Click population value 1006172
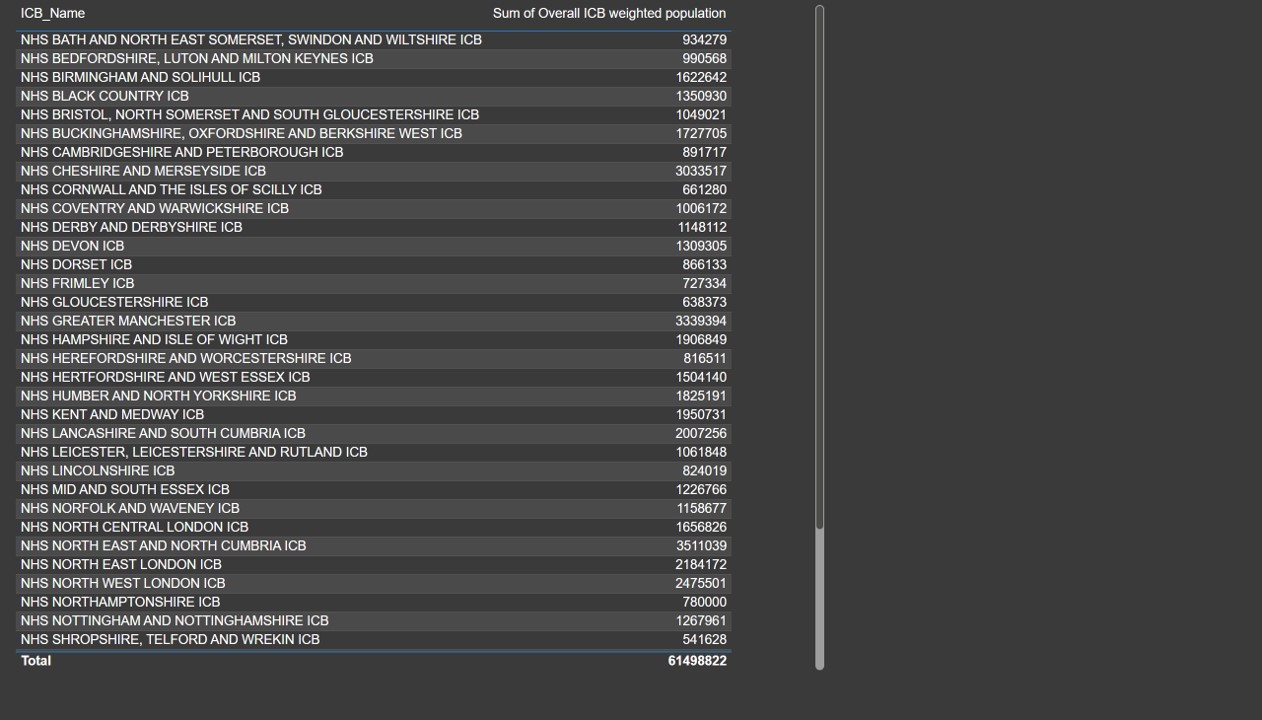The height and width of the screenshot is (720, 1262). [x=701, y=208]
